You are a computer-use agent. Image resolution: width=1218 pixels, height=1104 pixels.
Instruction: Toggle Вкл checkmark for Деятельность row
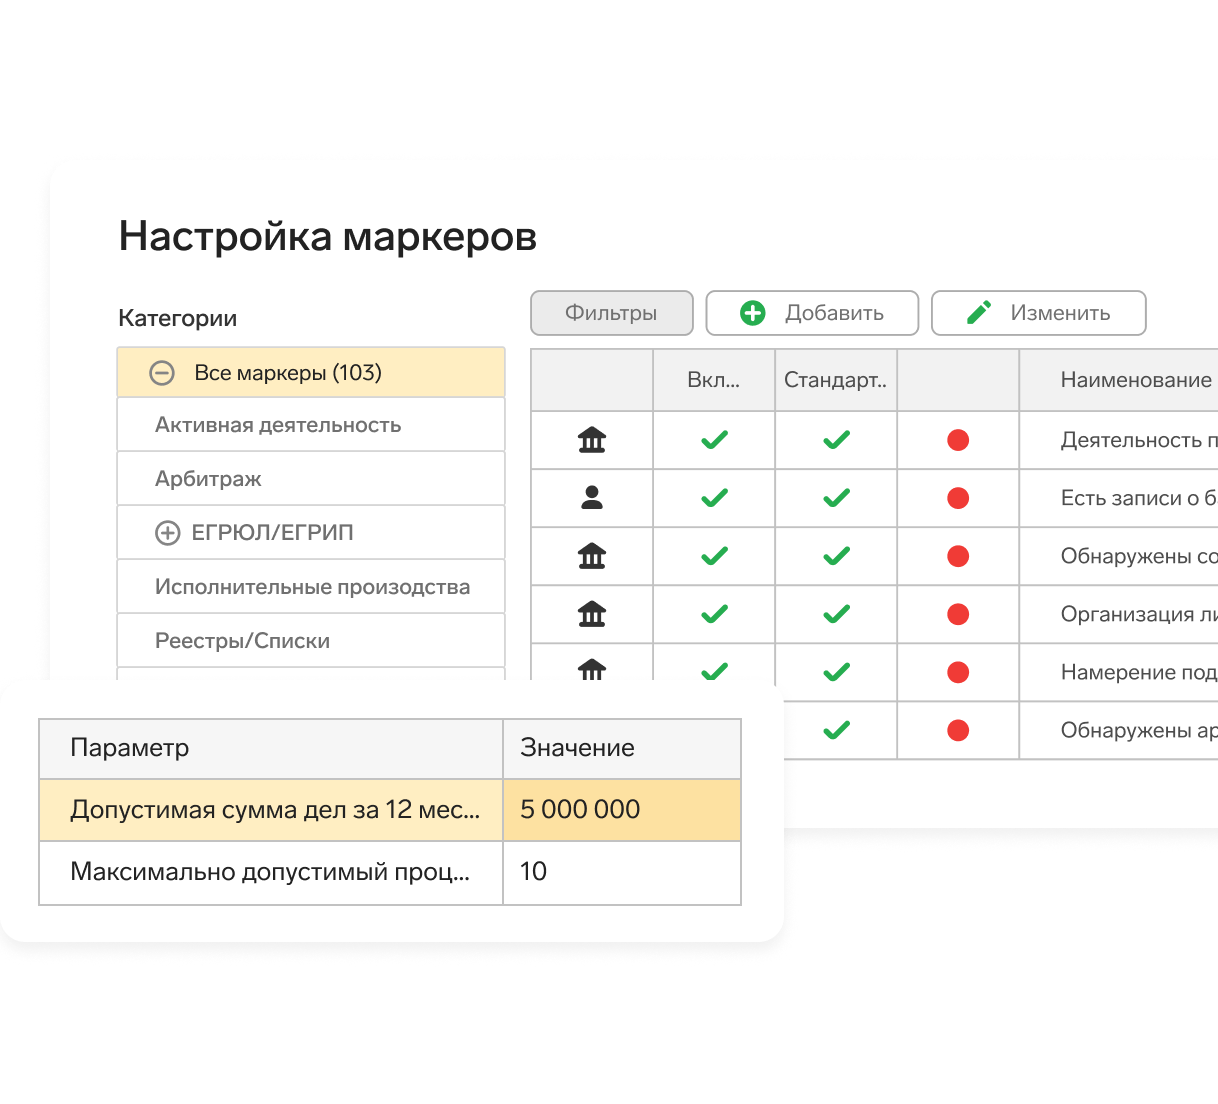coord(714,440)
